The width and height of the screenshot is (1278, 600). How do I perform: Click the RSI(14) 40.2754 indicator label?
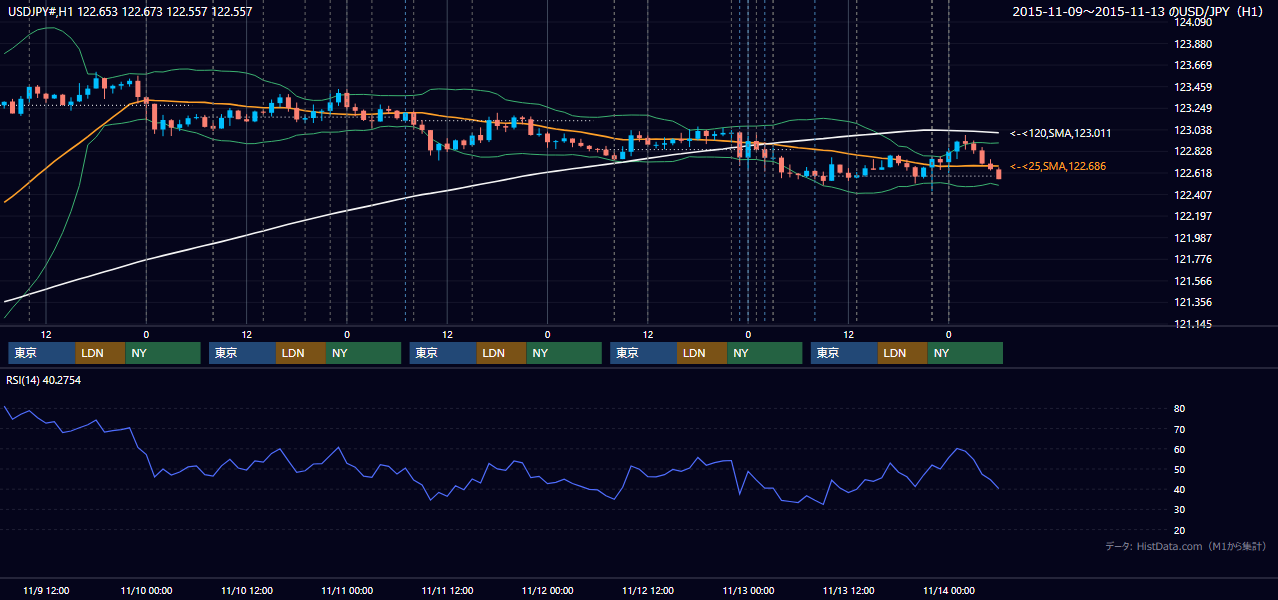pos(44,380)
